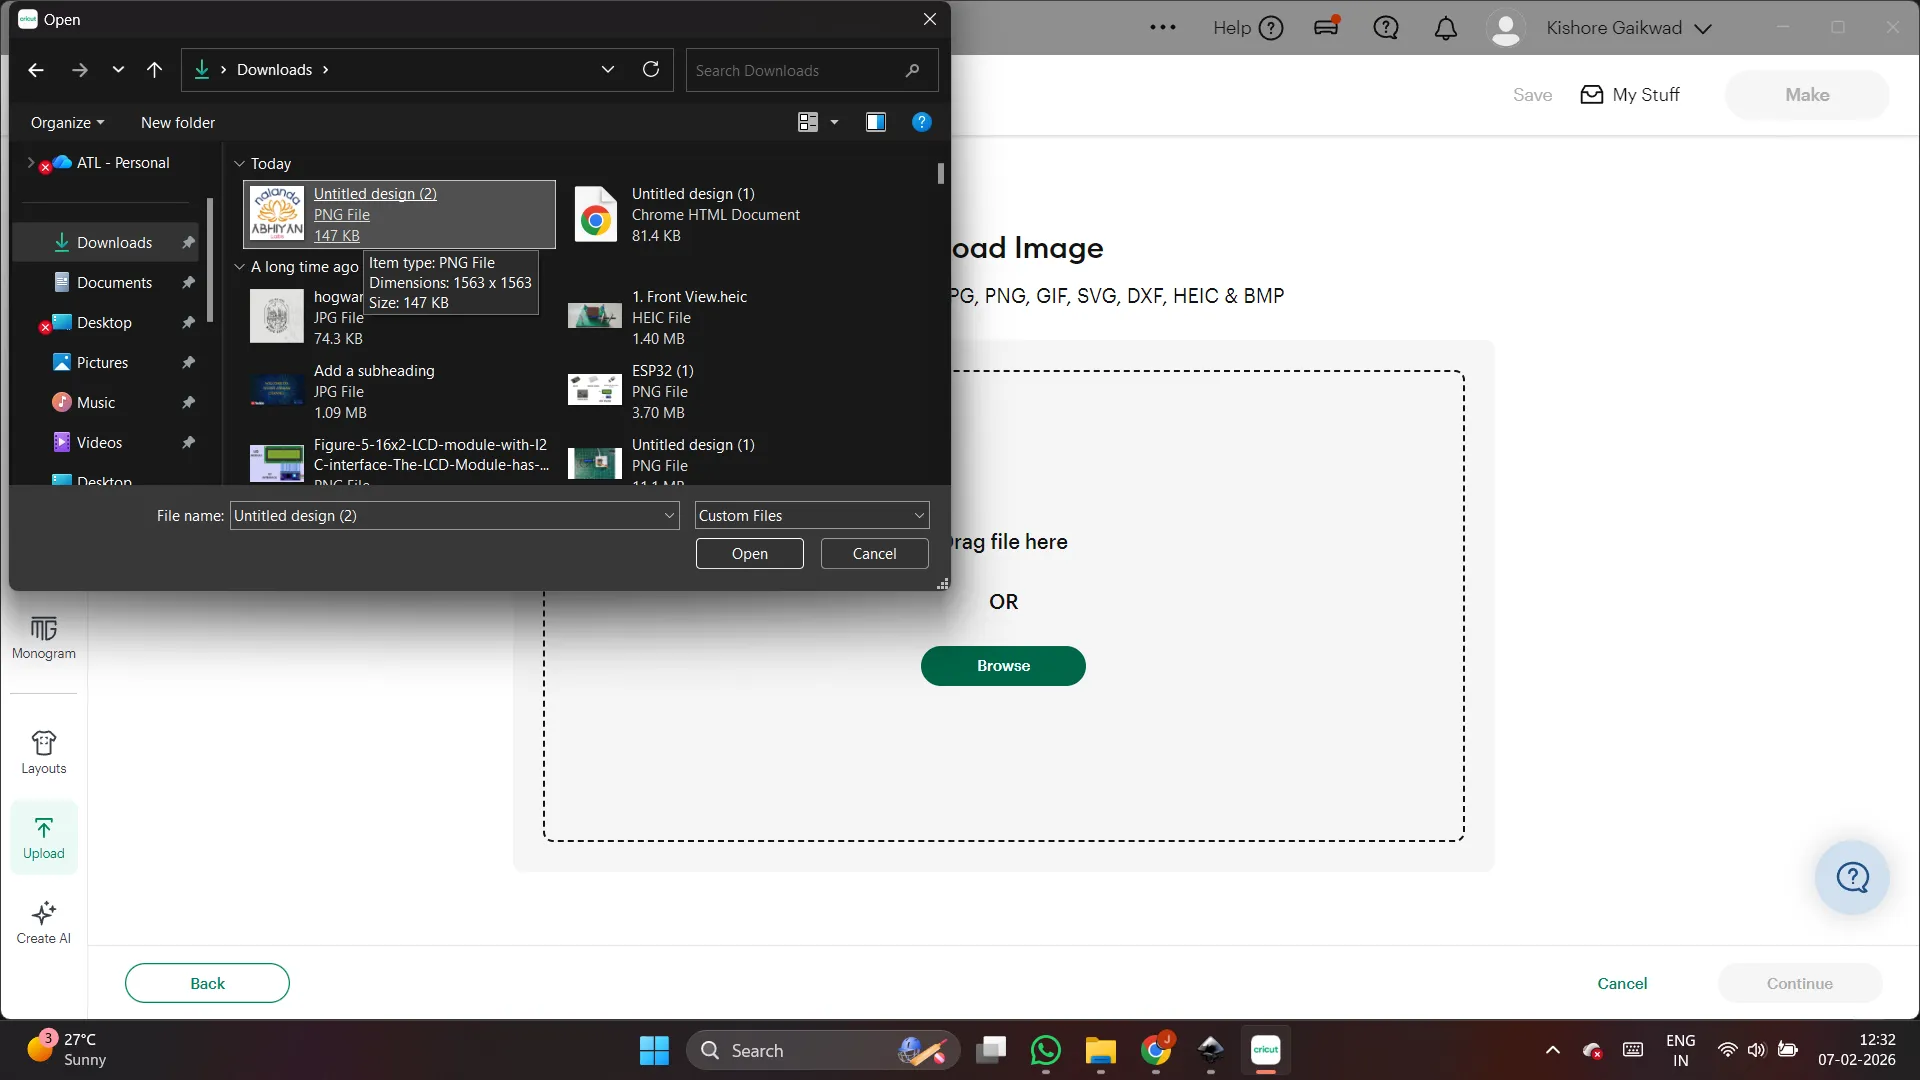Open the Monogram tool
This screenshot has height=1080, width=1920.
coord(43,637)
